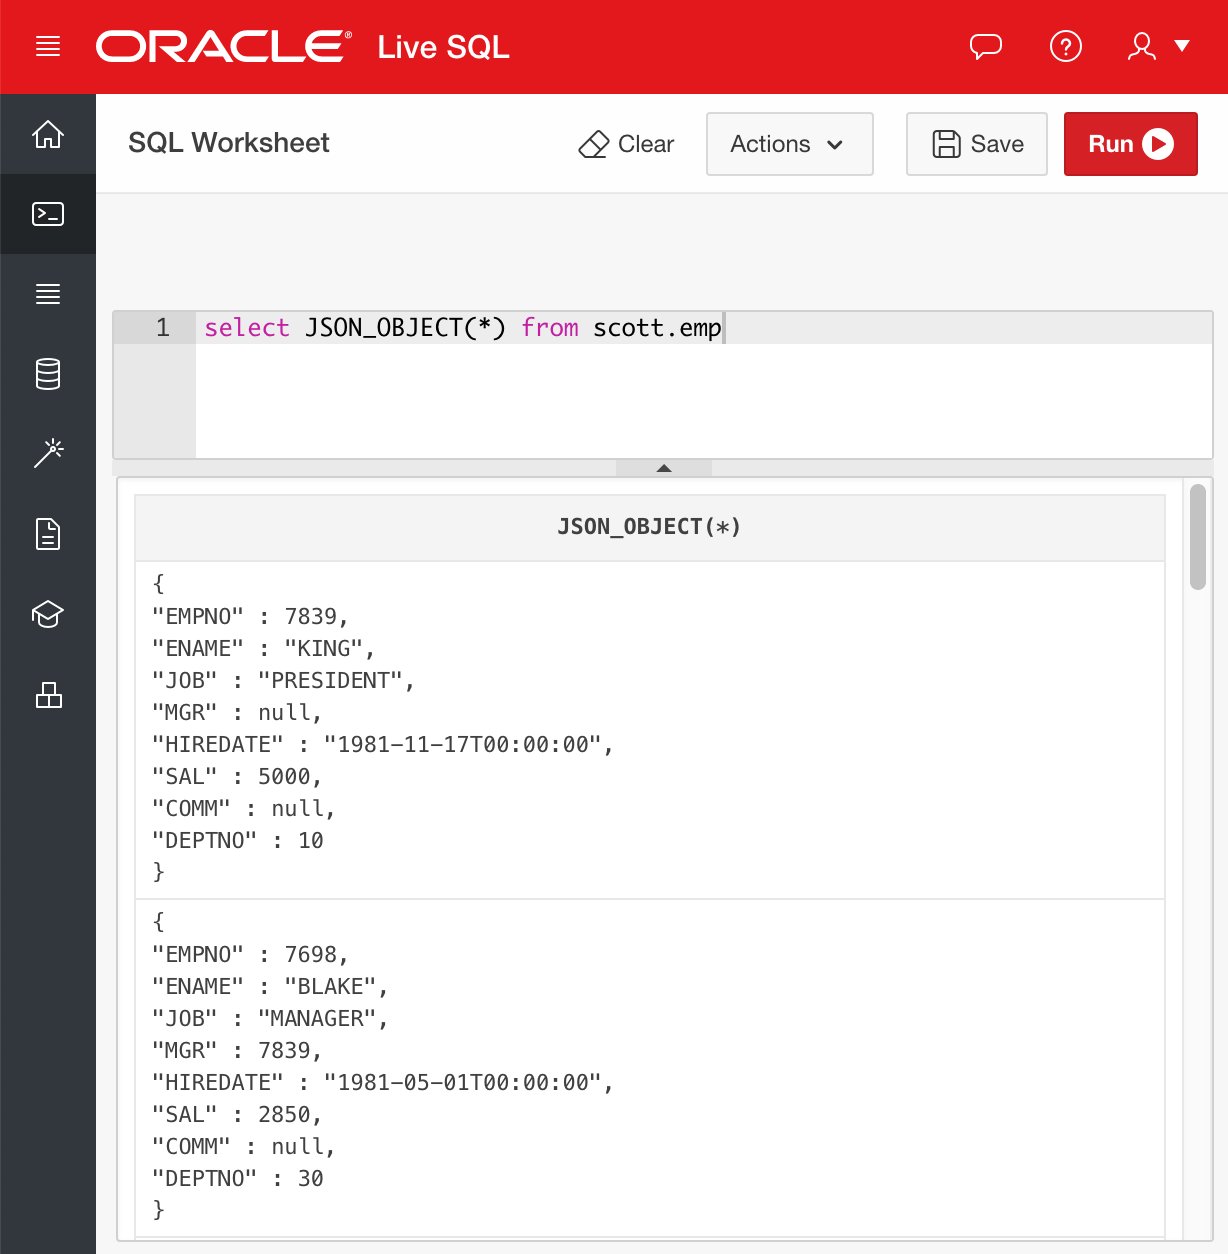The image size is (1228, 1254).
Task: Expand the user account dropdown arrow
Action: [x=1182, y=46]
